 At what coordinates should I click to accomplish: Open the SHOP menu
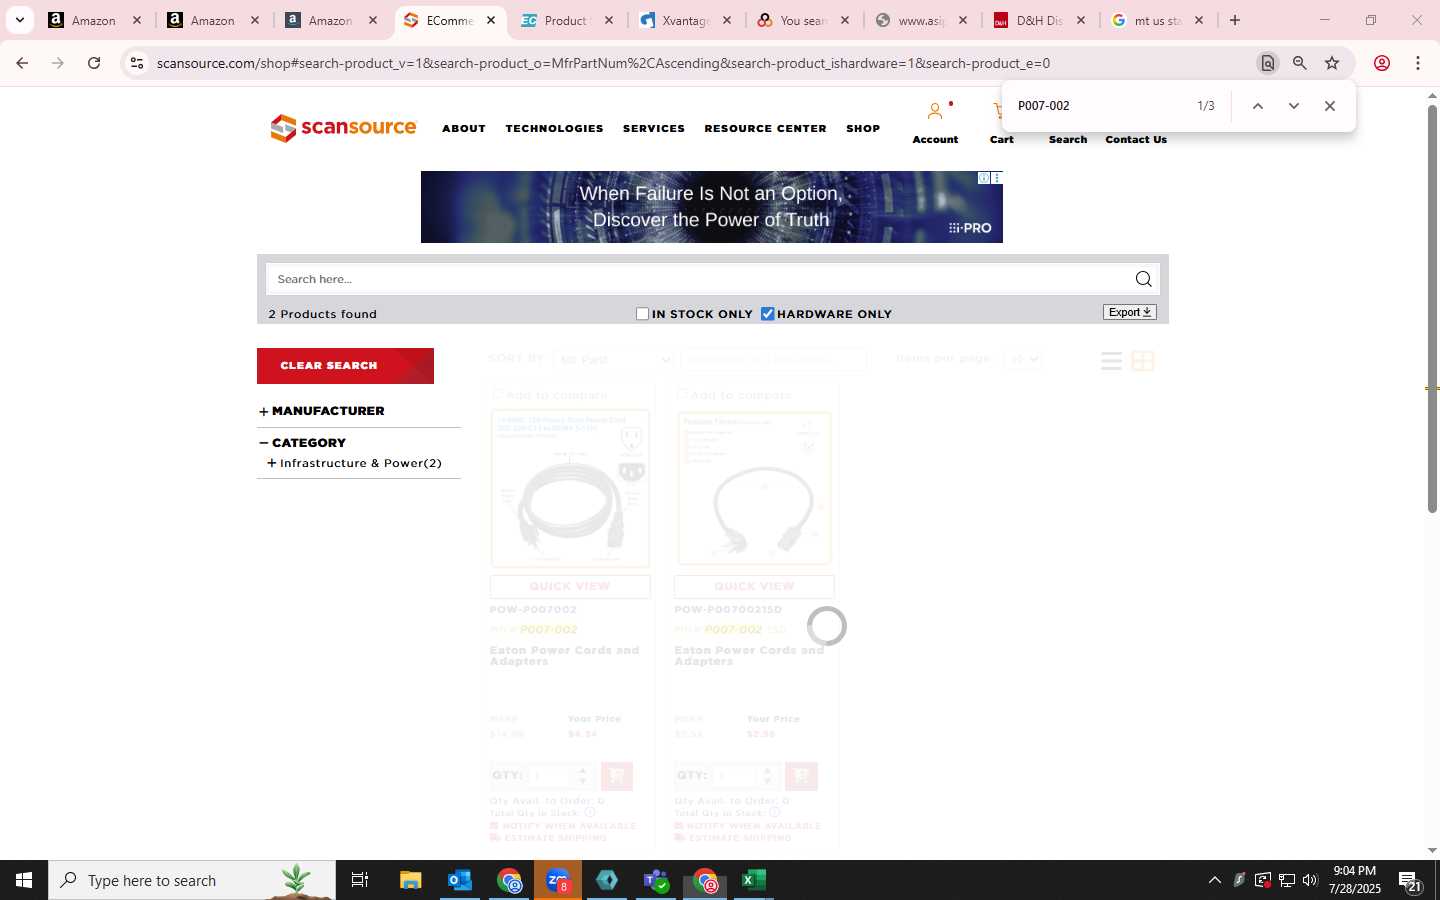pyautogui.click(x=863, y=128)
